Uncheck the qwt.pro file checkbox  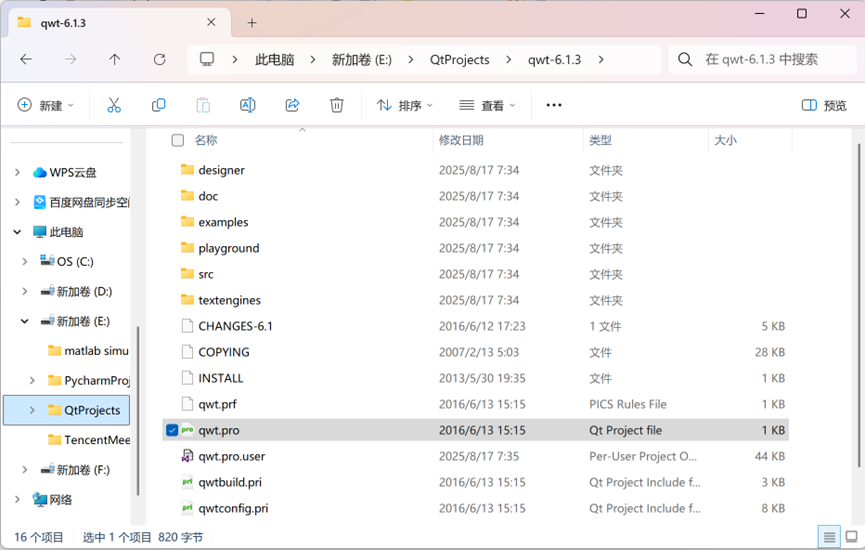coord(172,430)
